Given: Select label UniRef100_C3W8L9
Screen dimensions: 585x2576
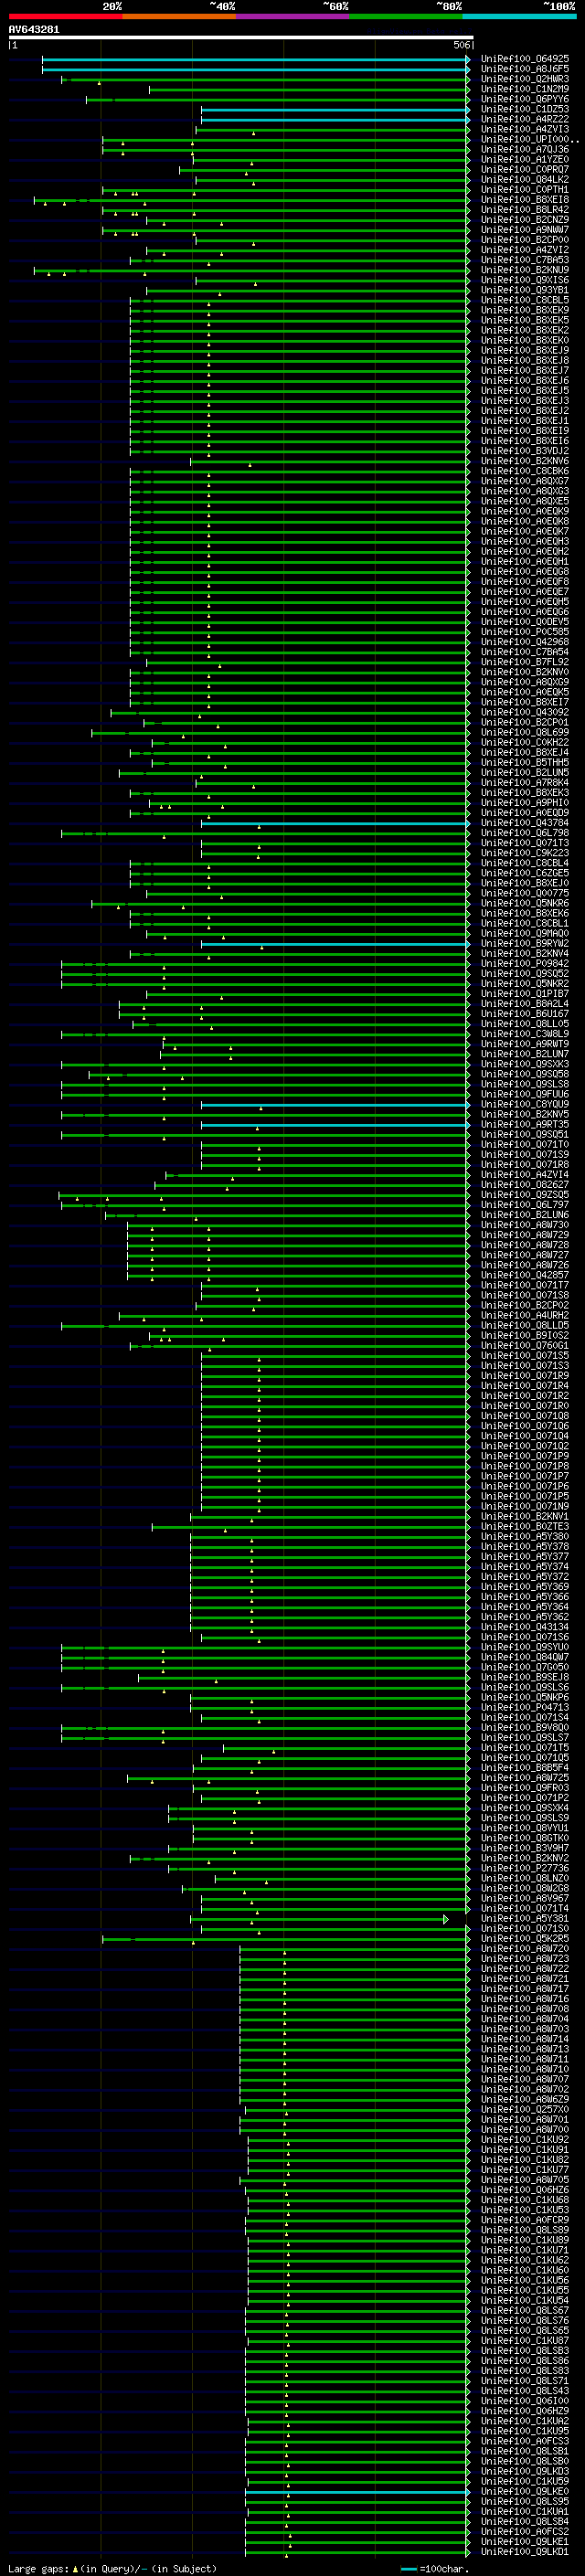Looking at the screenshot, I should [x=525, y=1034].
